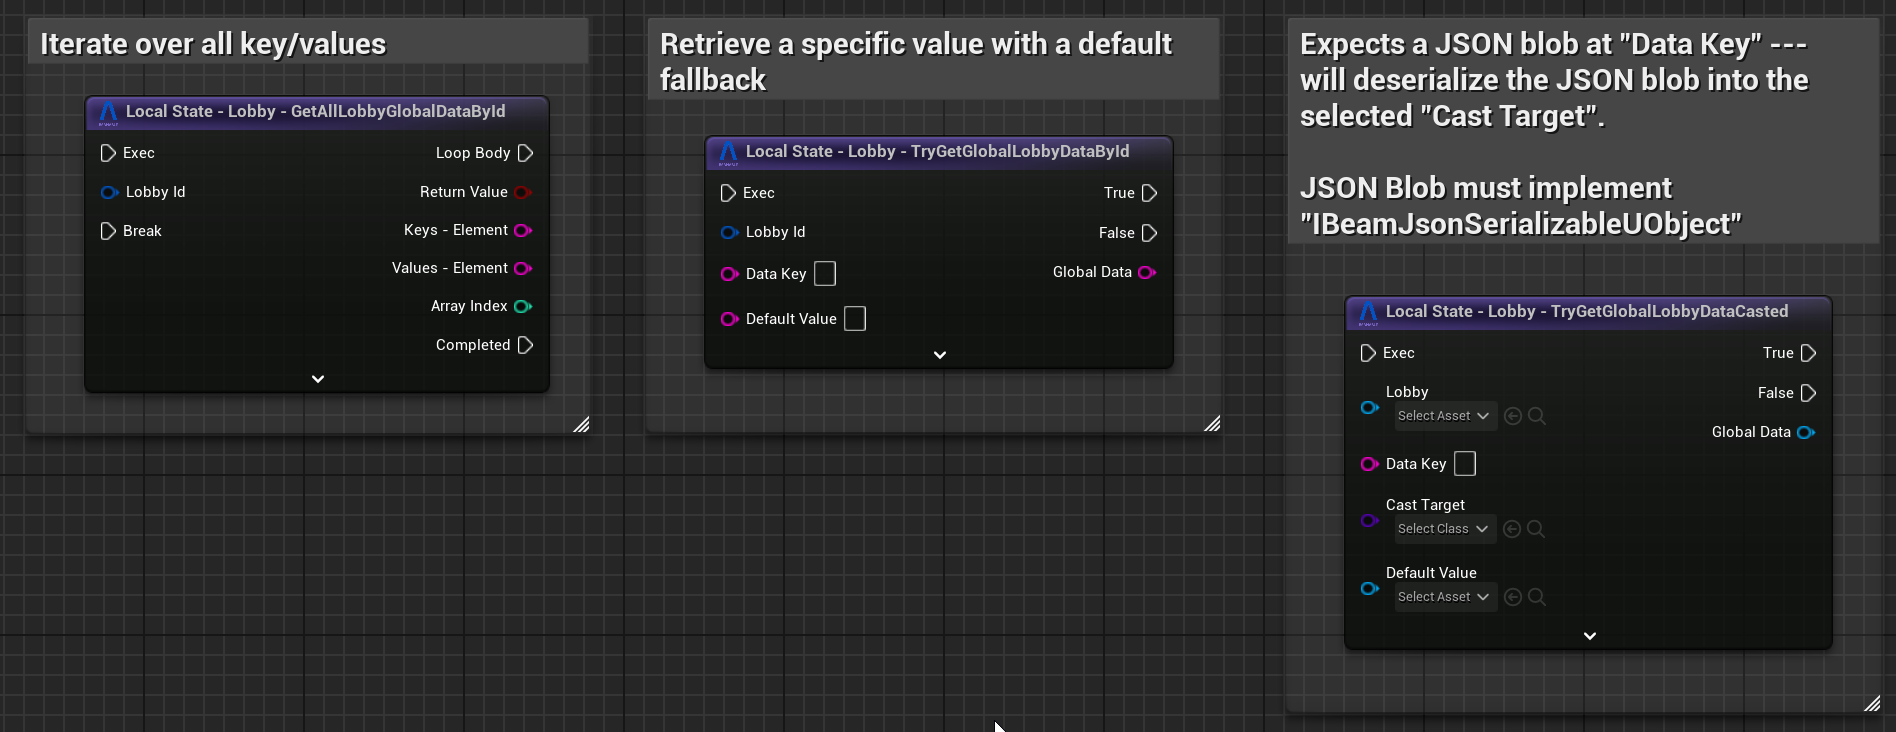Select the TryGetGlobalLobbyDataCasted node title bar
The width and height of the screenshot is (1896, 732).
(1587, 312)
